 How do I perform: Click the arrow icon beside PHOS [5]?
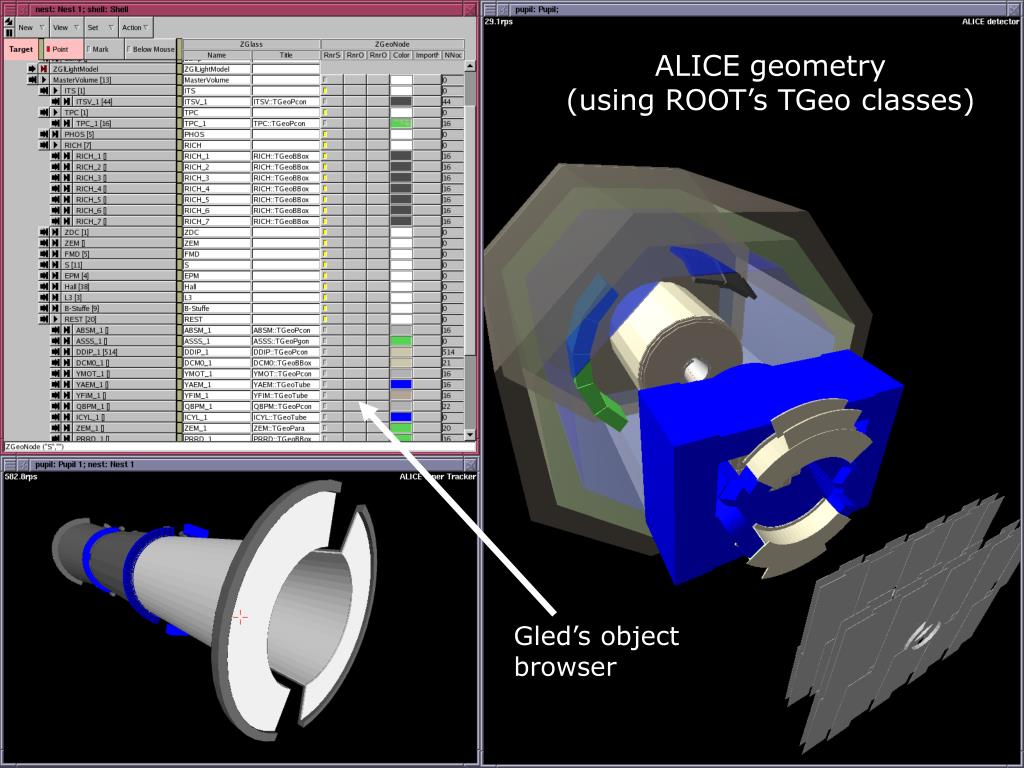click(x=44, y=134)
